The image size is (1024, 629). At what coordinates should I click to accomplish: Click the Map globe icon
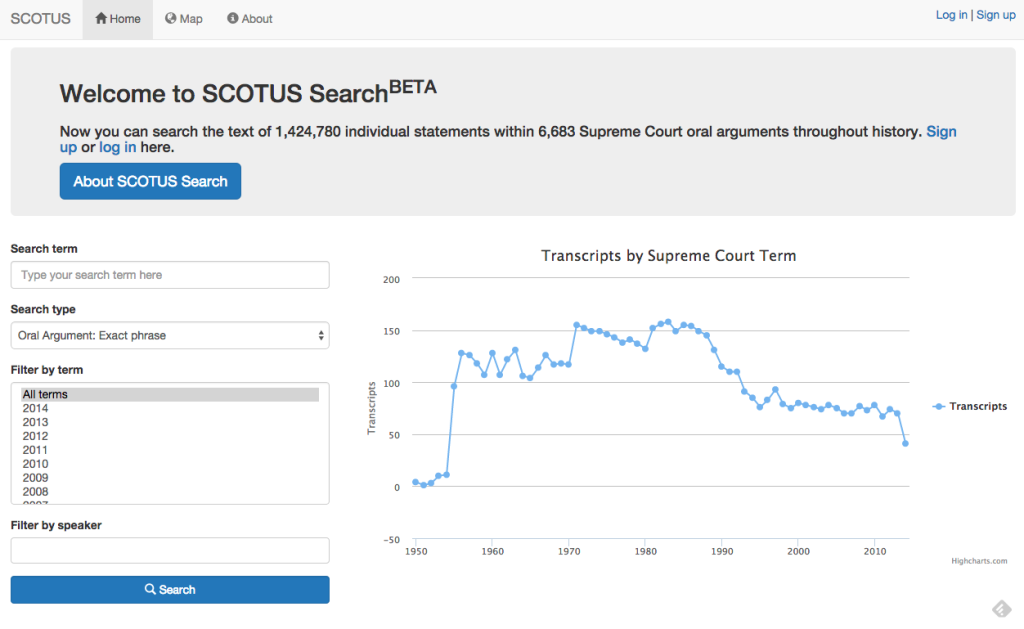(x=170, y=18)
